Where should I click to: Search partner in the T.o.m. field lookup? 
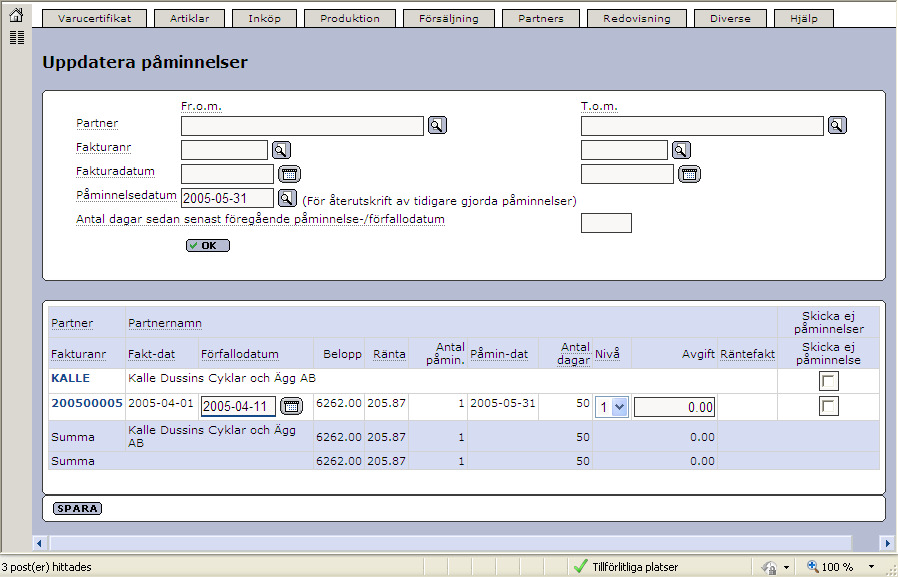coord(837,125)
